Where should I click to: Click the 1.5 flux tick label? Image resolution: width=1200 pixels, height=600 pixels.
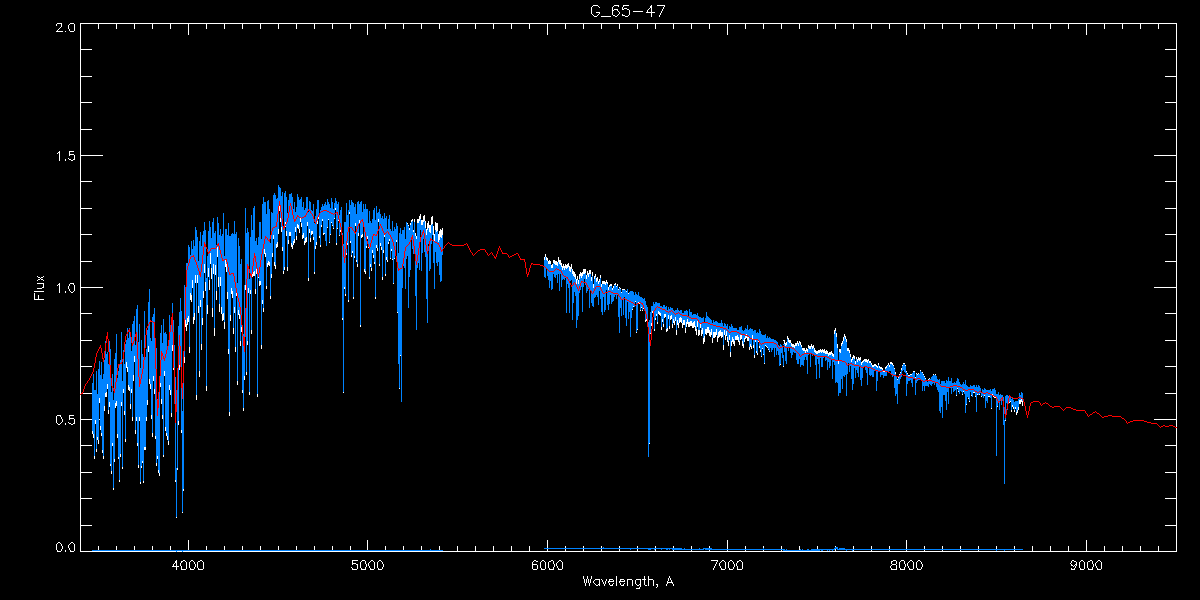click(64, 157)
